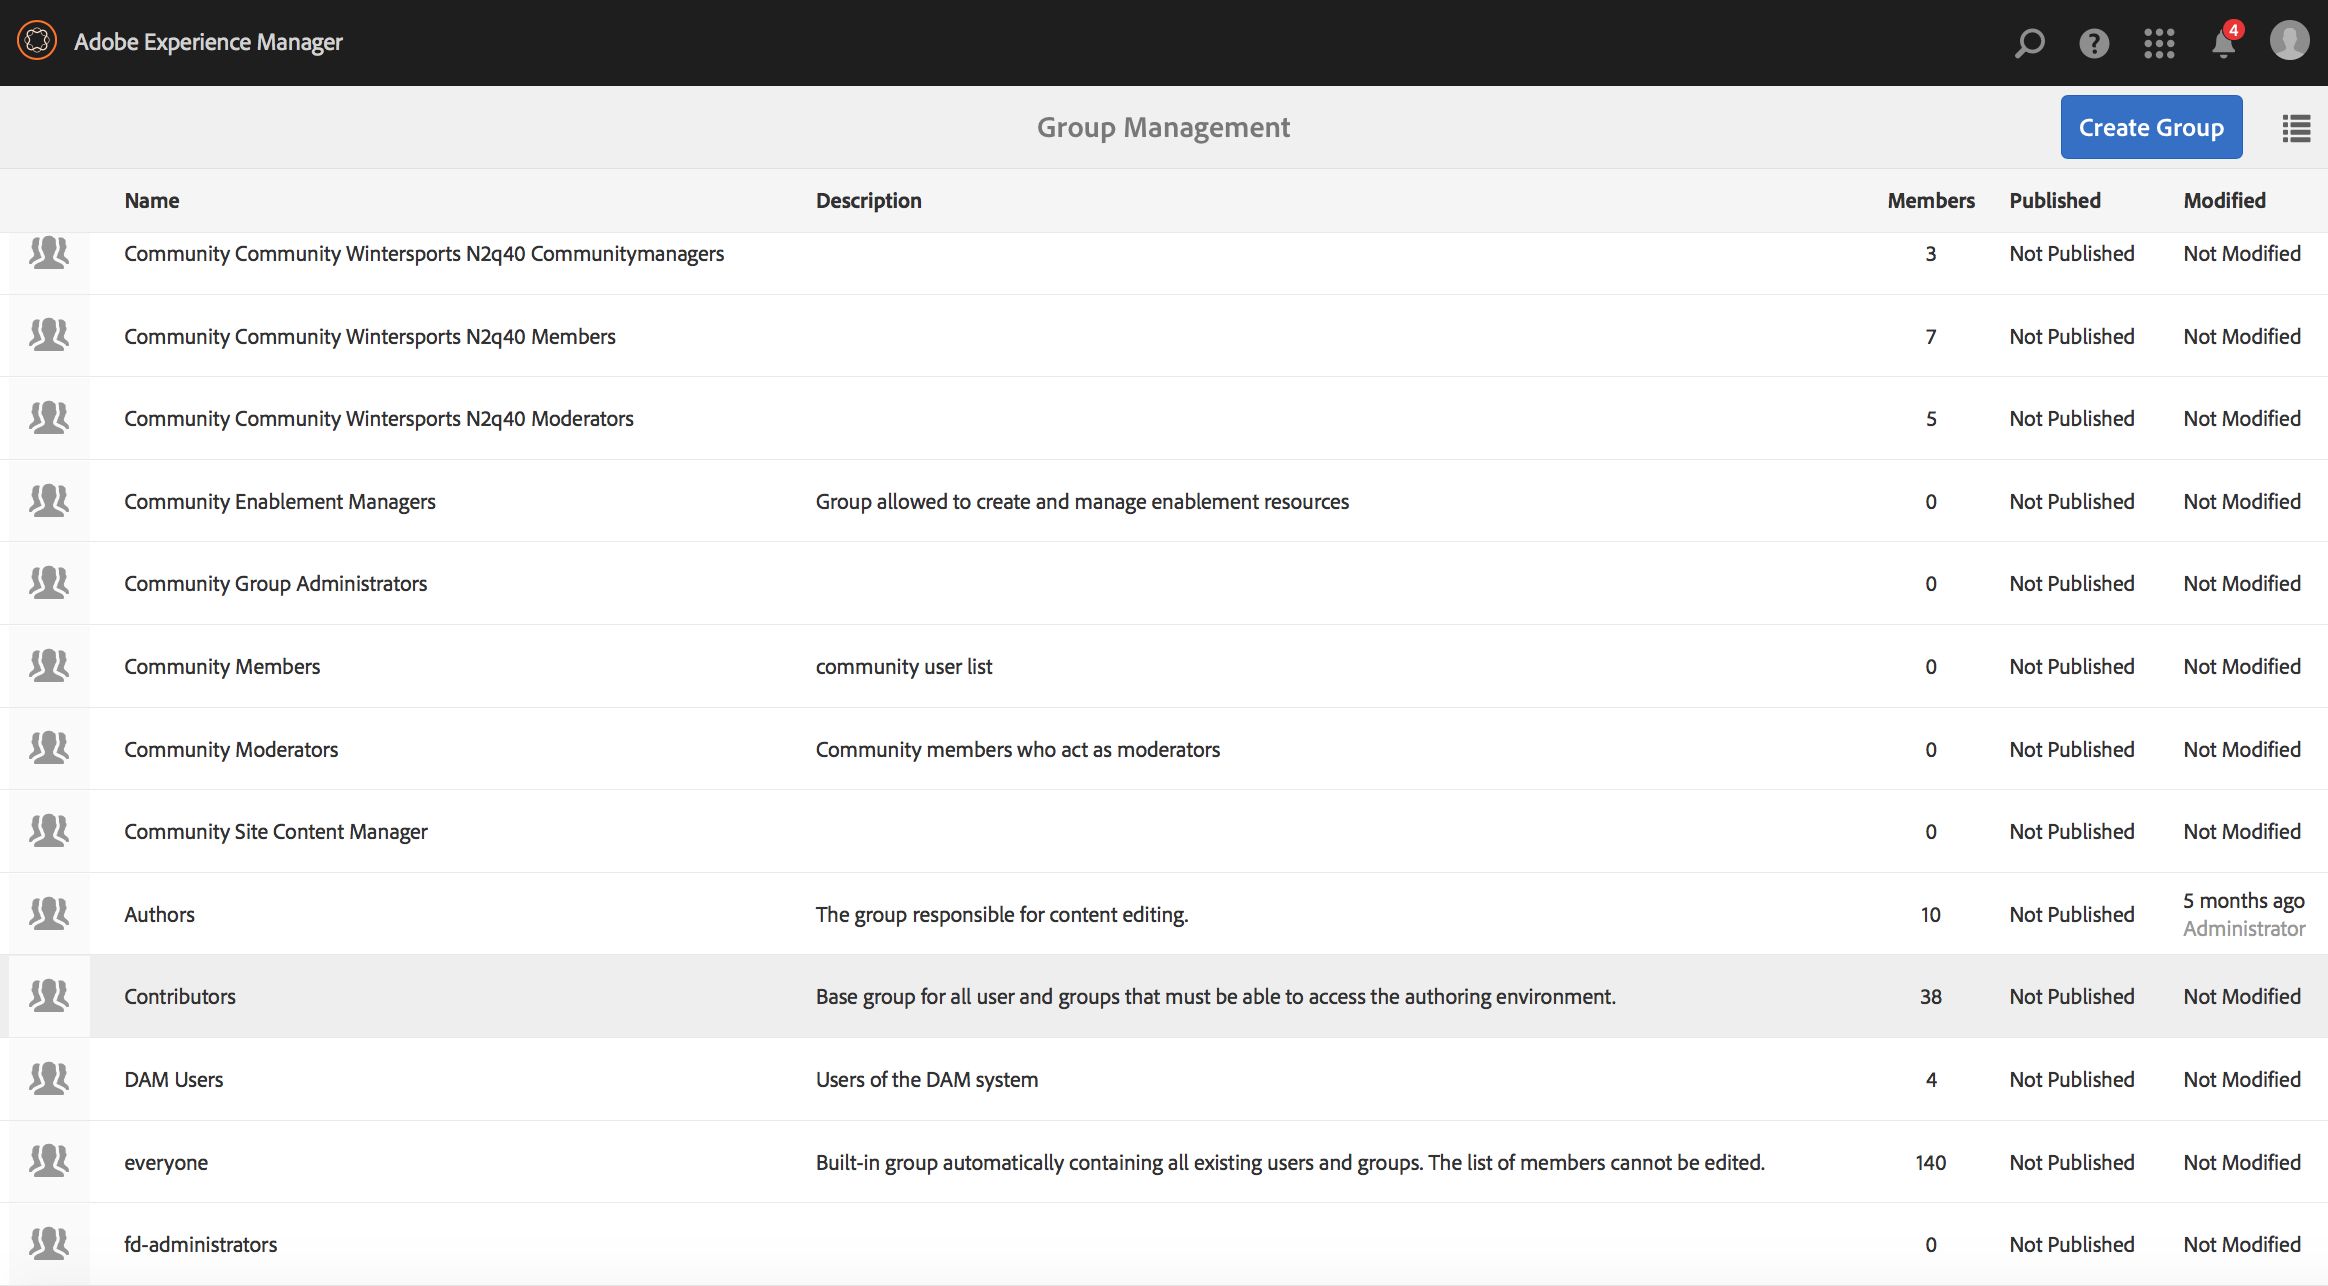This screenshot has width=2328, height=1286.
Task: Click the Adobe Experience Manager logo icon
Action: coord(37,41)
